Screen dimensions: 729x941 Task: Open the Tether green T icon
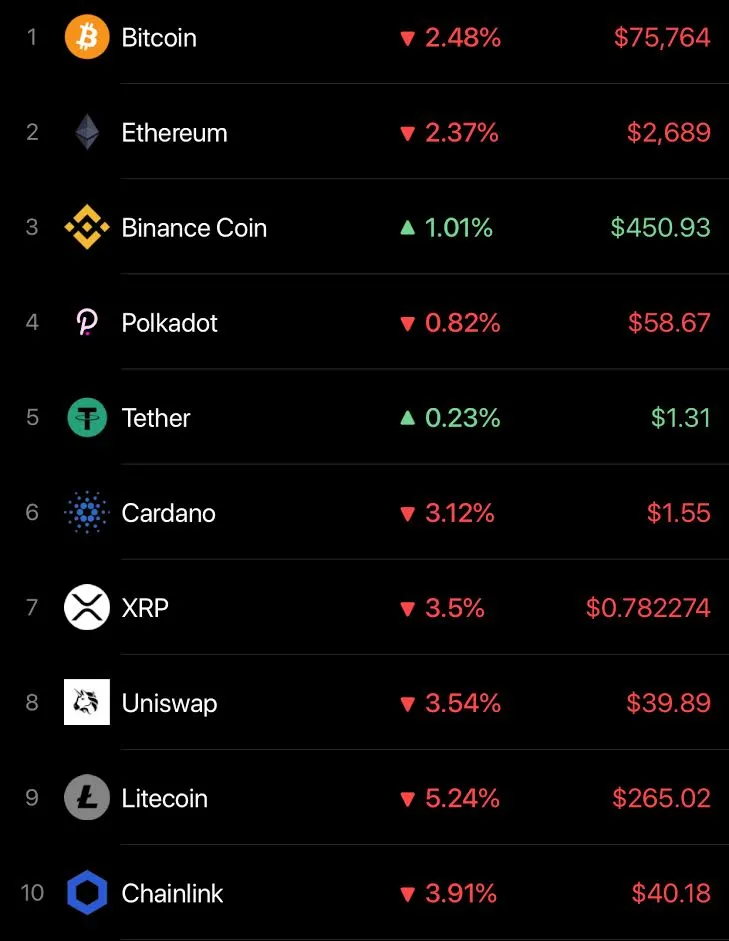point(87,418)
